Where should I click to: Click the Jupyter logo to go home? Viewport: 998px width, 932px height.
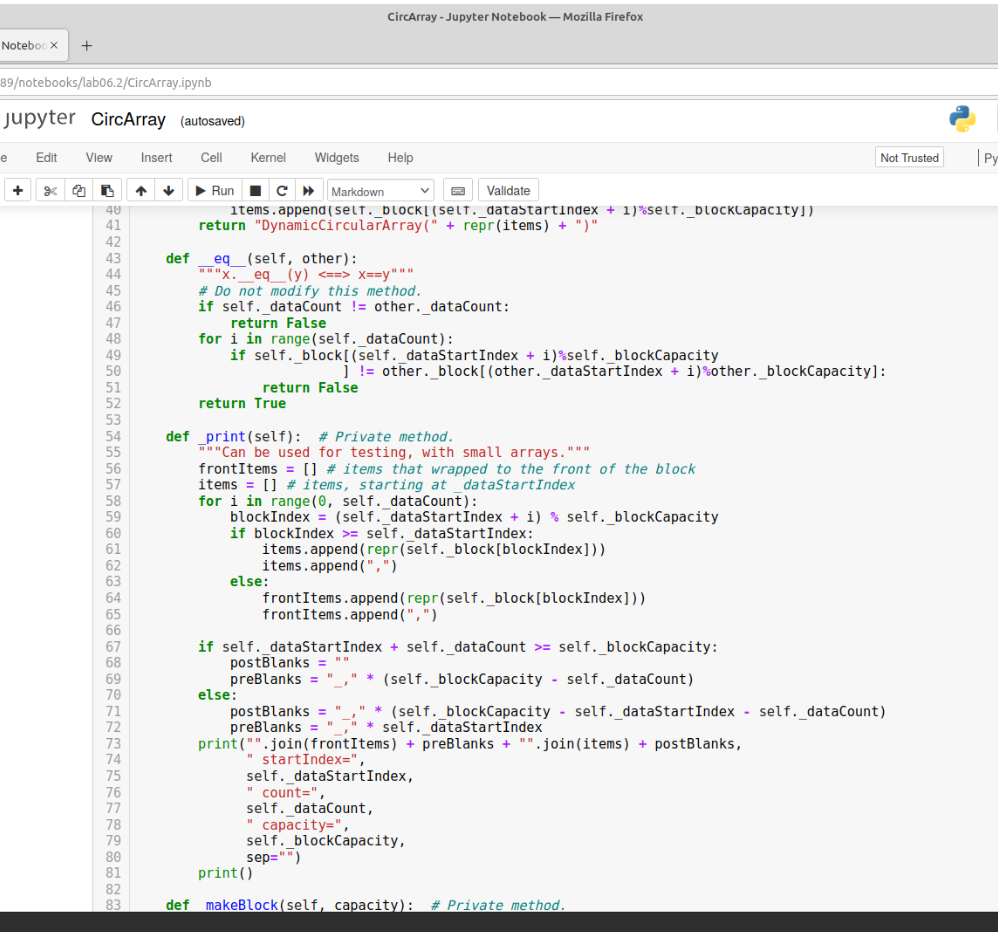pos(40,117)
